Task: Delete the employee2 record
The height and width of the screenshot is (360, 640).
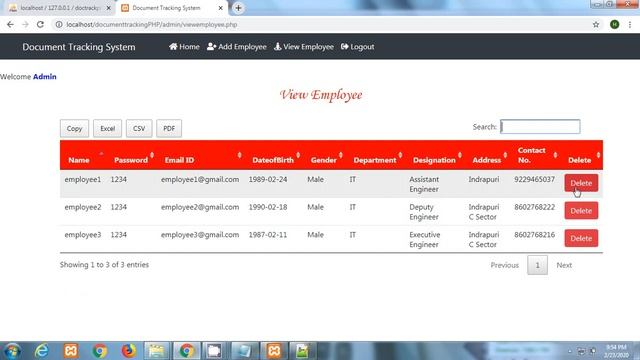Action: 581,211
